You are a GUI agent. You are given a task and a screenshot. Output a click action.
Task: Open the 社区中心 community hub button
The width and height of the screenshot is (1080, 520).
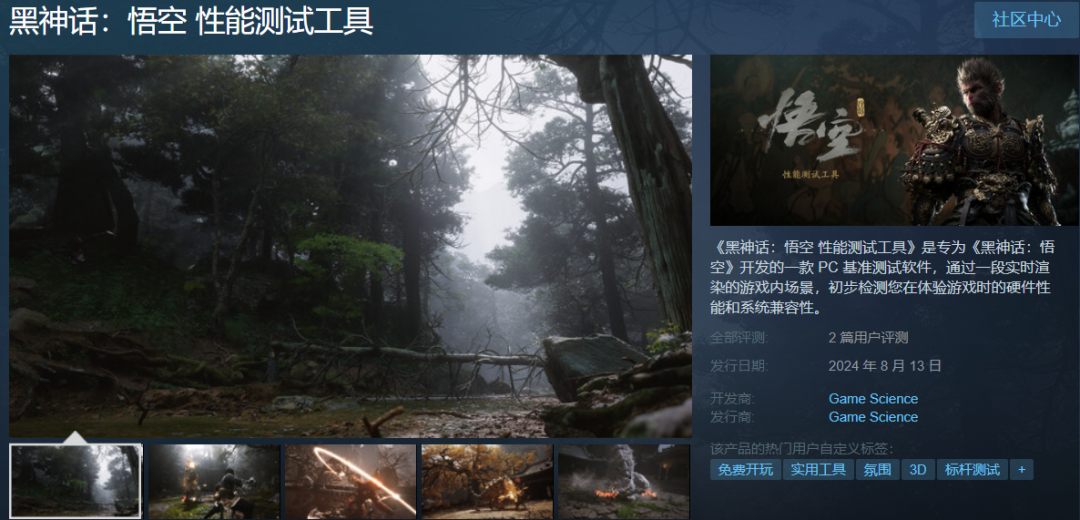tap(1026, 19)
